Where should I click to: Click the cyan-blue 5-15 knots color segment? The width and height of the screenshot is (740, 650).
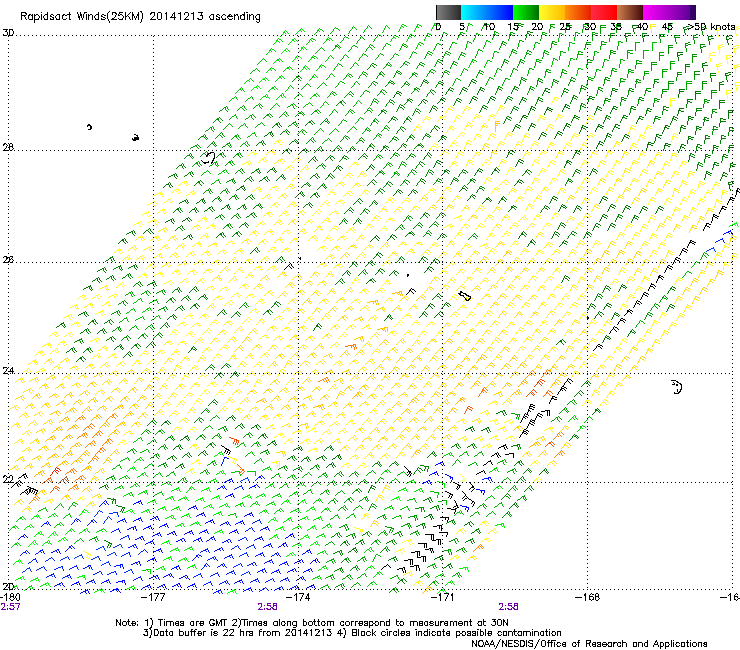487,12
